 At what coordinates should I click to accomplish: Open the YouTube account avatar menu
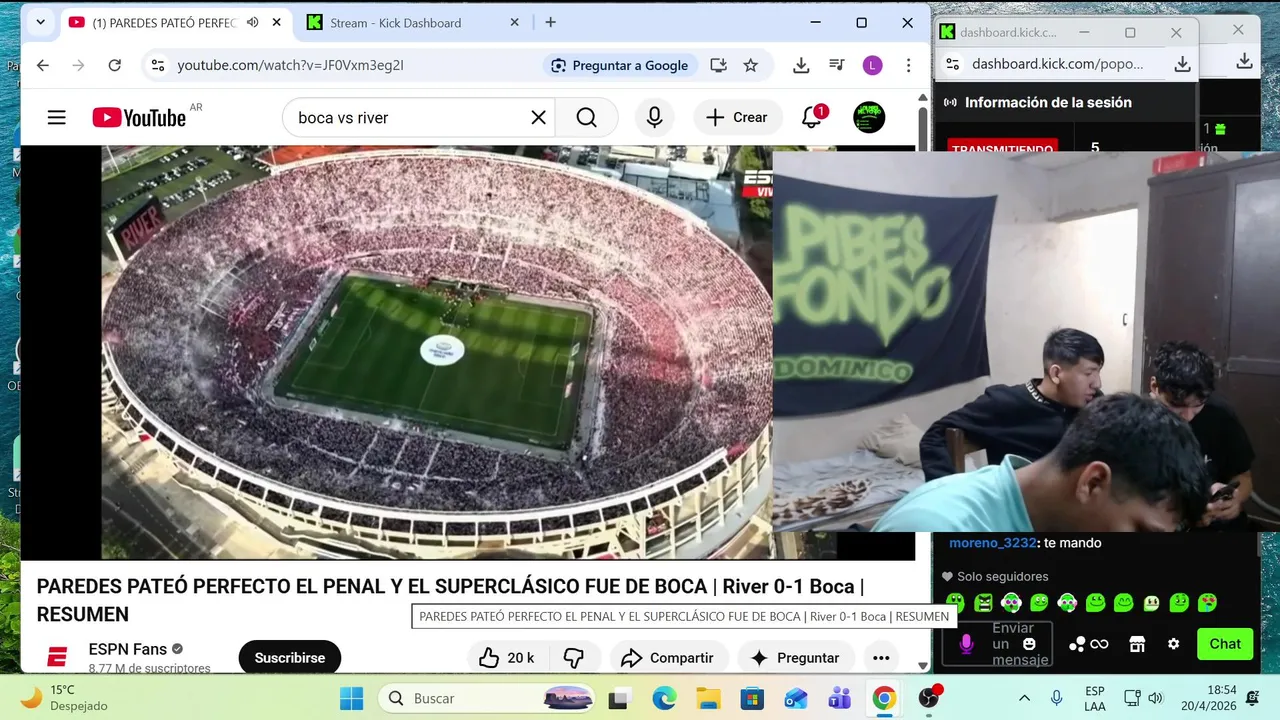869,117
